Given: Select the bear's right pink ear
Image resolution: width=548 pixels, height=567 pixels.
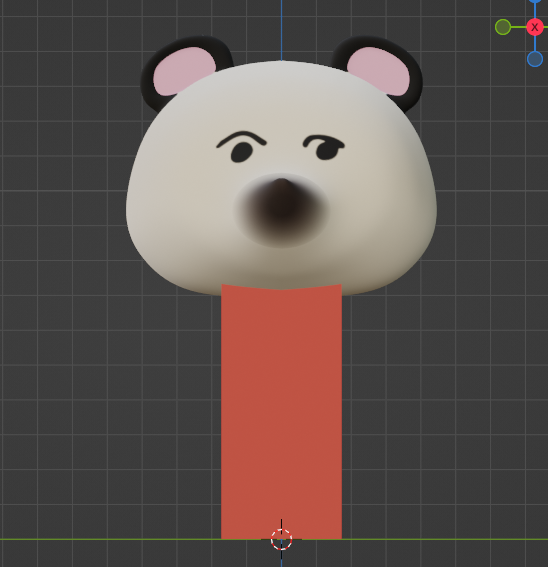Looking at the screenshot, I should tap(379, 71).
